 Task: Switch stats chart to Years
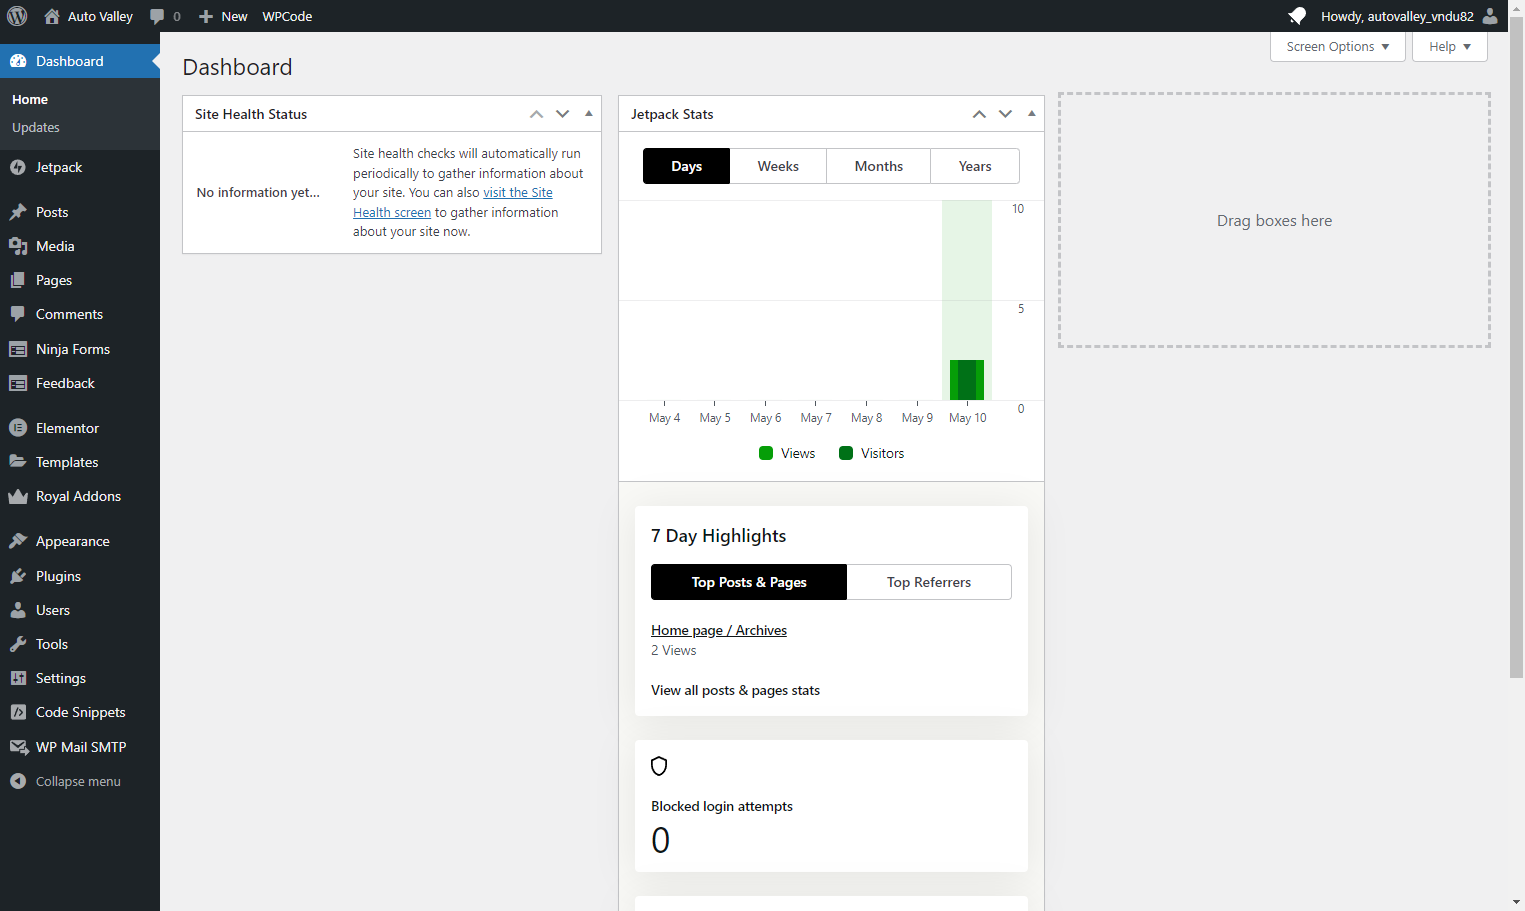tap(975, 166)
